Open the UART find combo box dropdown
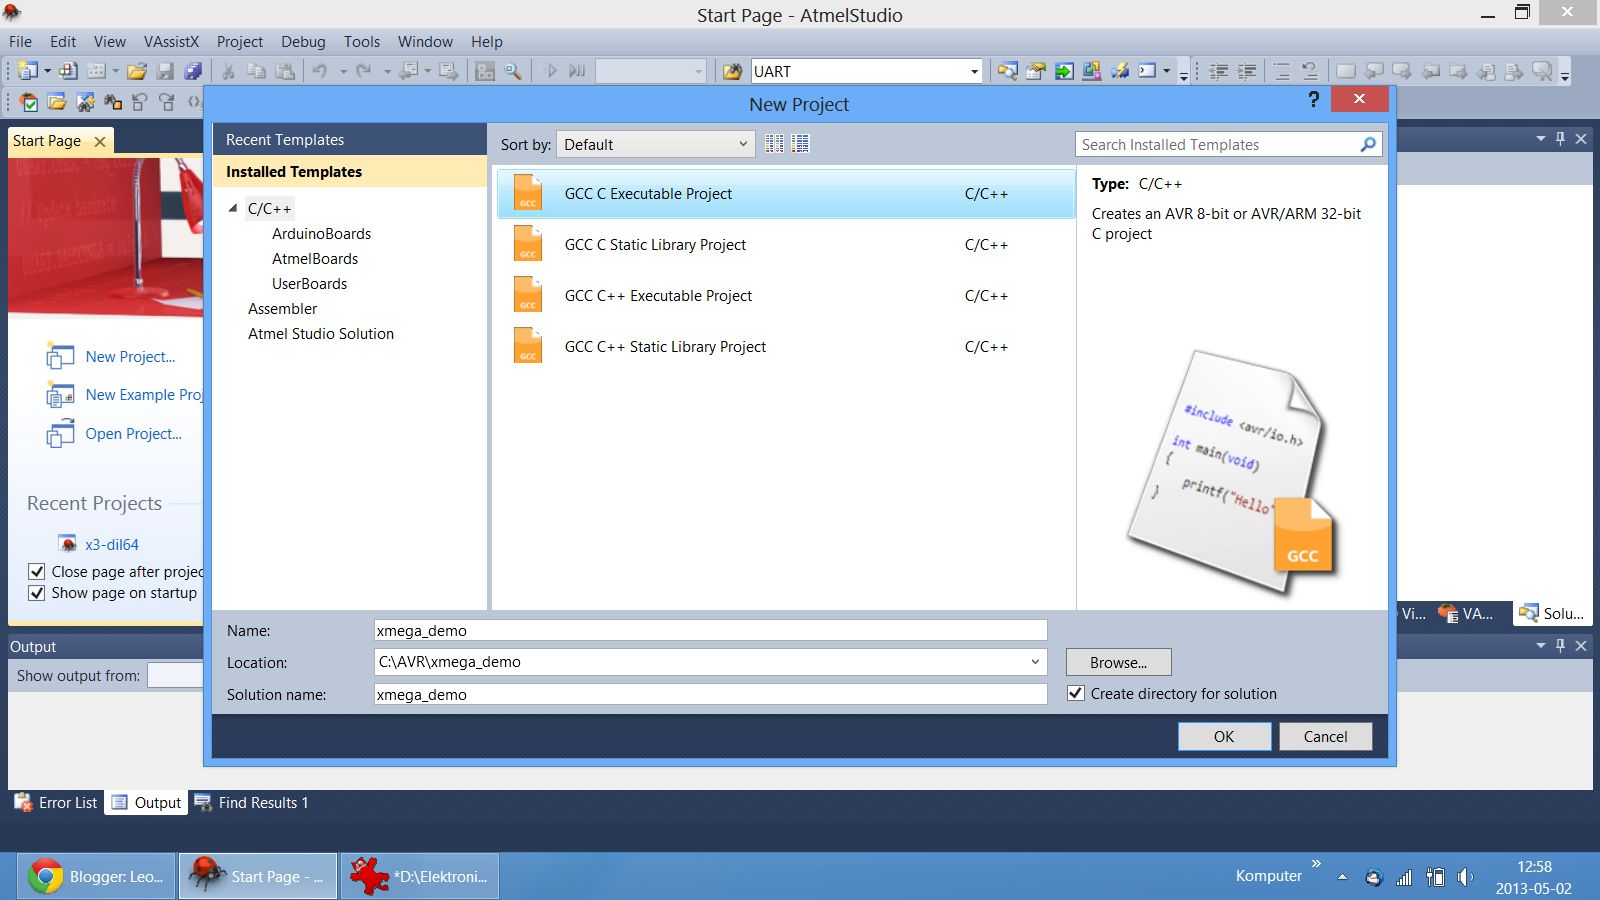Viewport: 1600px width, 900px height. pos(974,71)
